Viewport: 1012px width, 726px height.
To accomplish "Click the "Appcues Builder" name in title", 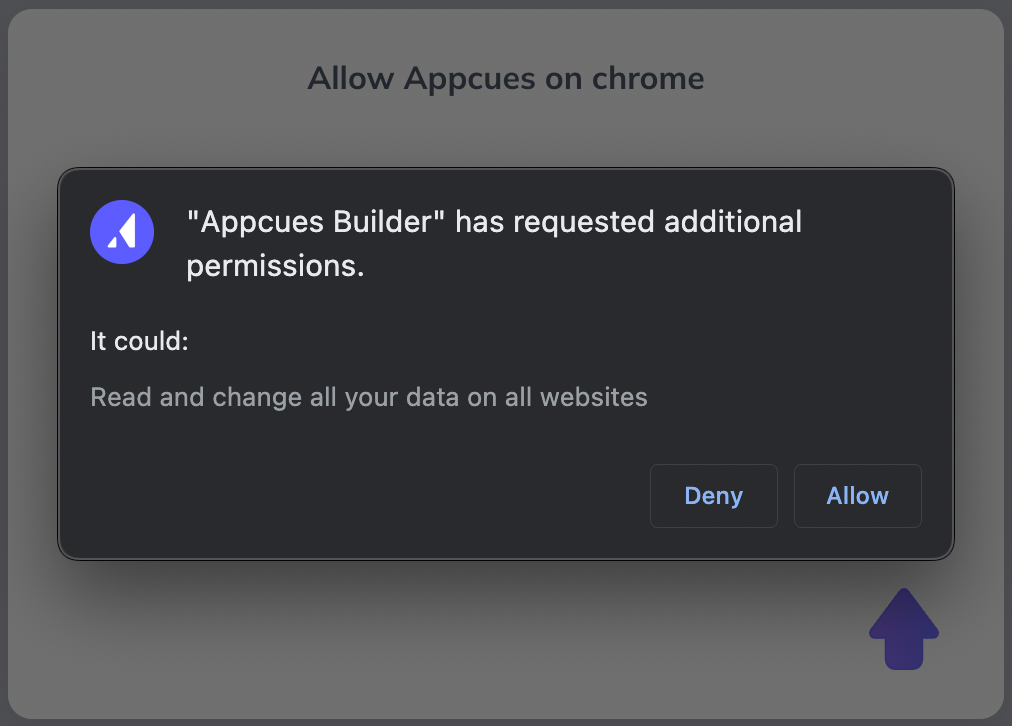I will 316,221.
